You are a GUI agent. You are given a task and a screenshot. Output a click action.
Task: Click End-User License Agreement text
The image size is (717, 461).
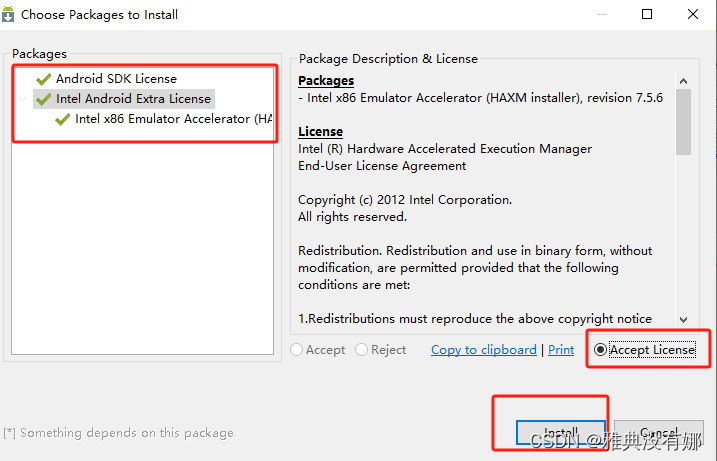point(382,166)
